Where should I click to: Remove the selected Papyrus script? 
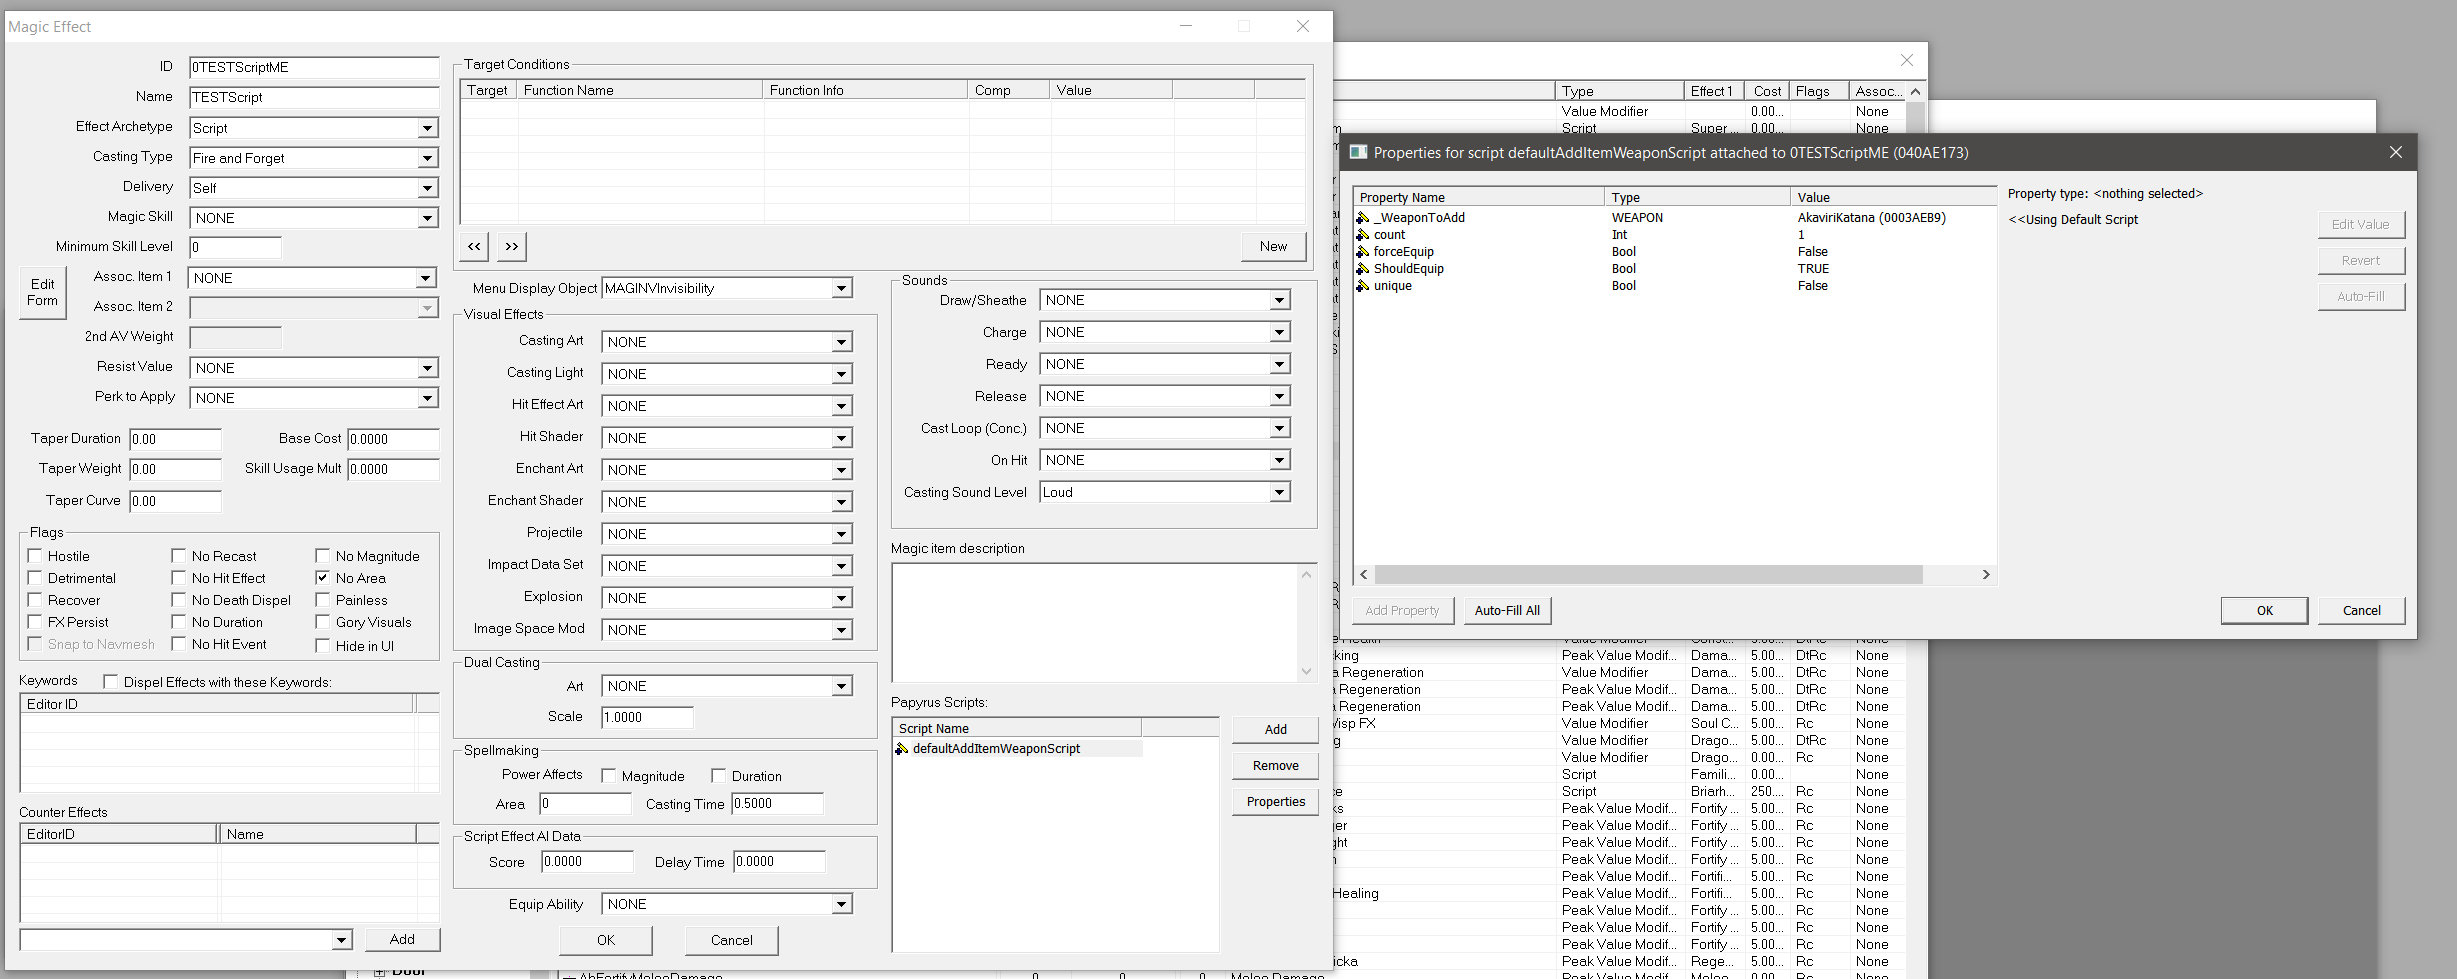tap(1275, 766)
